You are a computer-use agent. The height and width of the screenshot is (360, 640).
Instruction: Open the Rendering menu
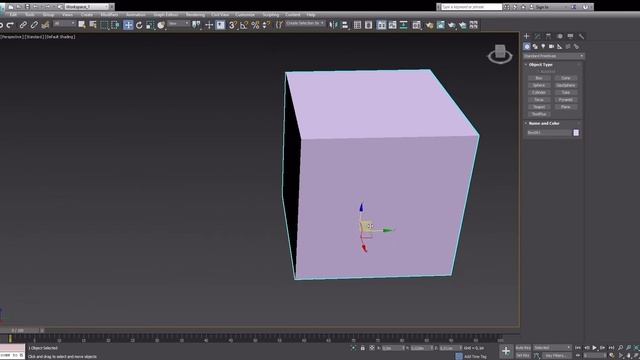195,15
